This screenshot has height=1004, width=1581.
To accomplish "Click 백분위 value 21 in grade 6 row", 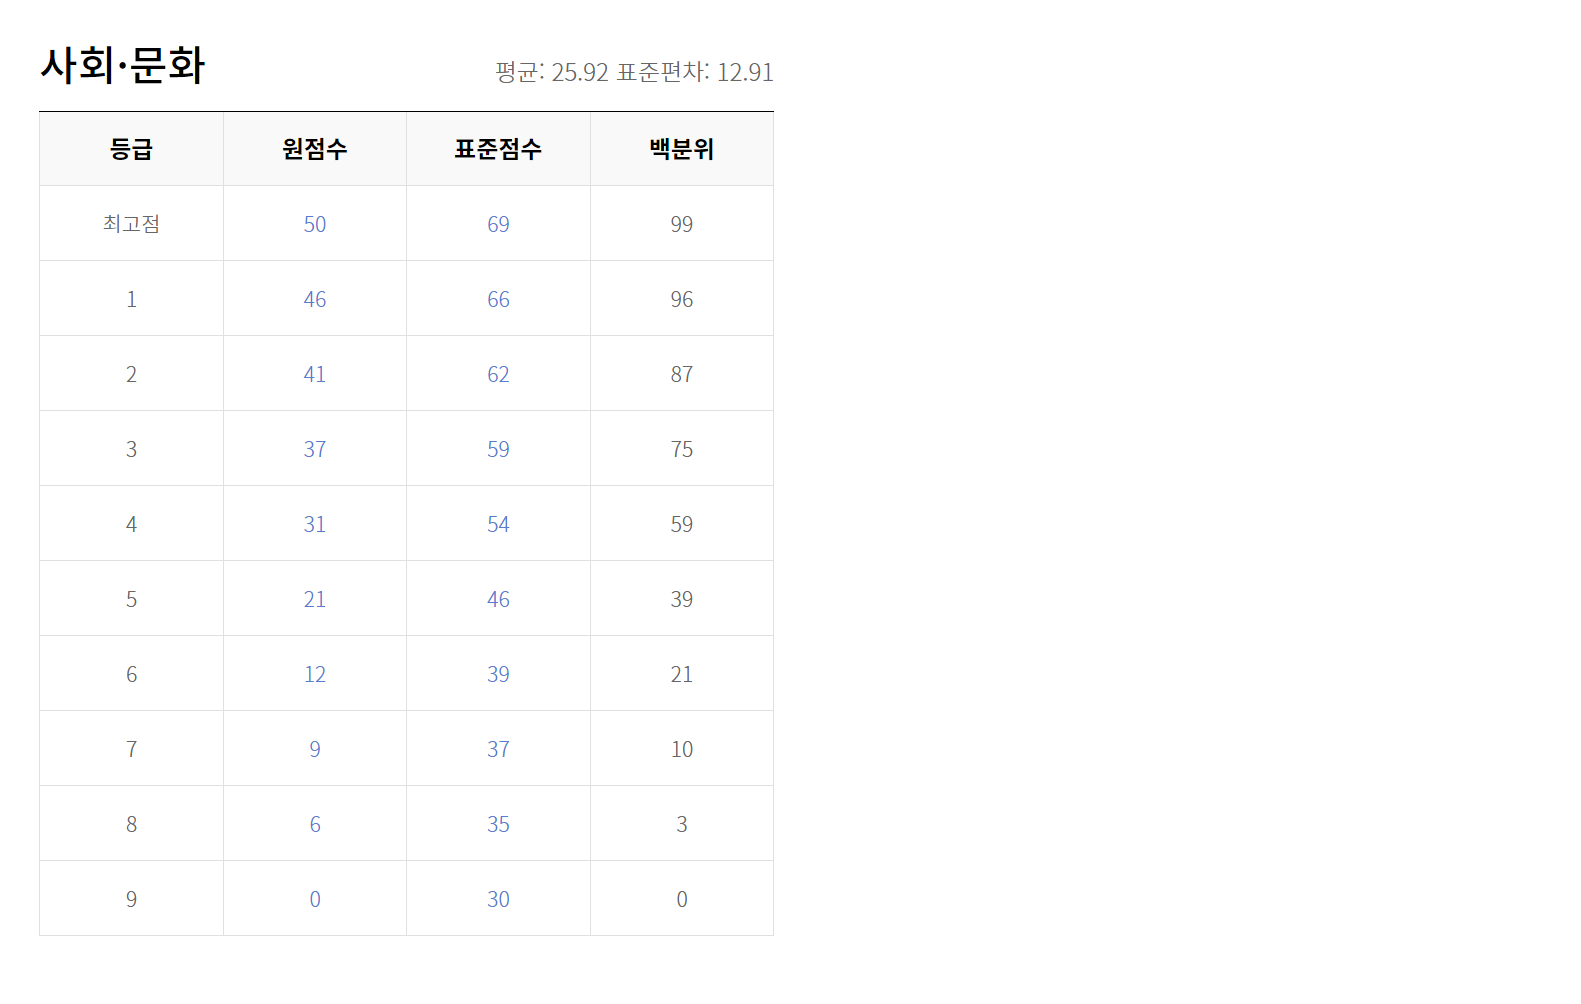I will click(x=682, y=674).
